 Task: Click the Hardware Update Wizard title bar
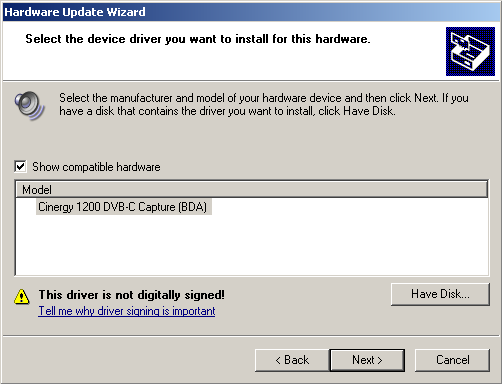click(x=251, y=12)
